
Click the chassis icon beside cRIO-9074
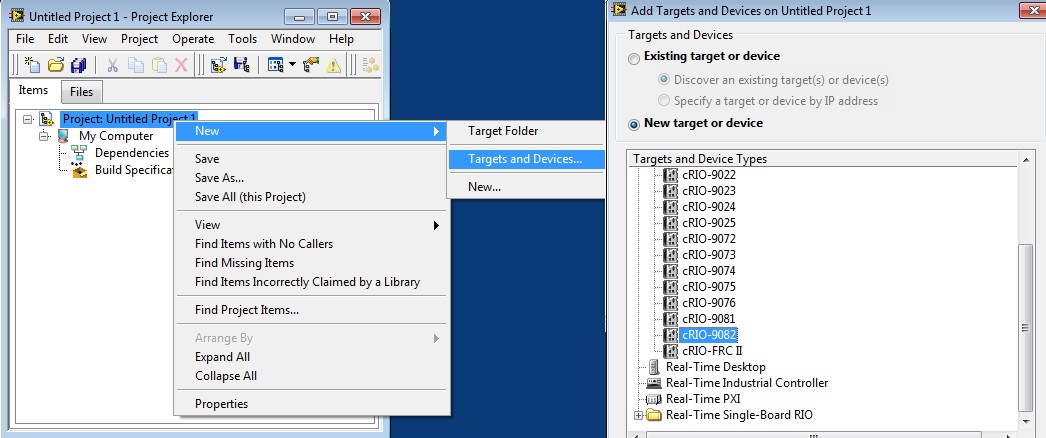pos(670,271)
